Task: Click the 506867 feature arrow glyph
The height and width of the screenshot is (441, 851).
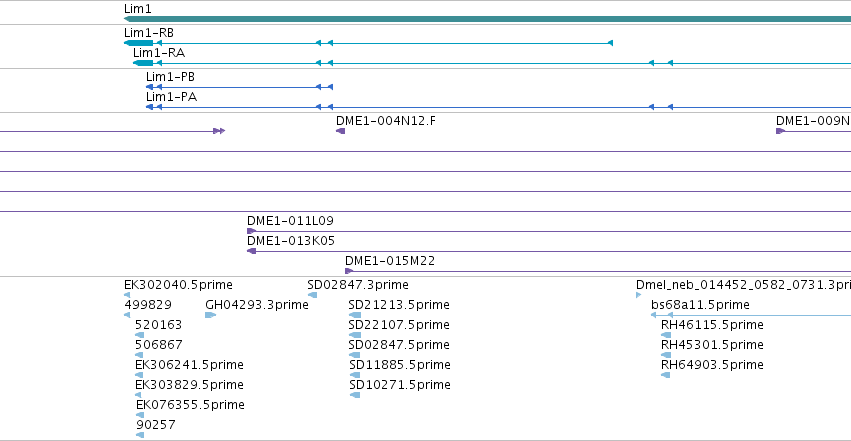Action: pos(139,355)
